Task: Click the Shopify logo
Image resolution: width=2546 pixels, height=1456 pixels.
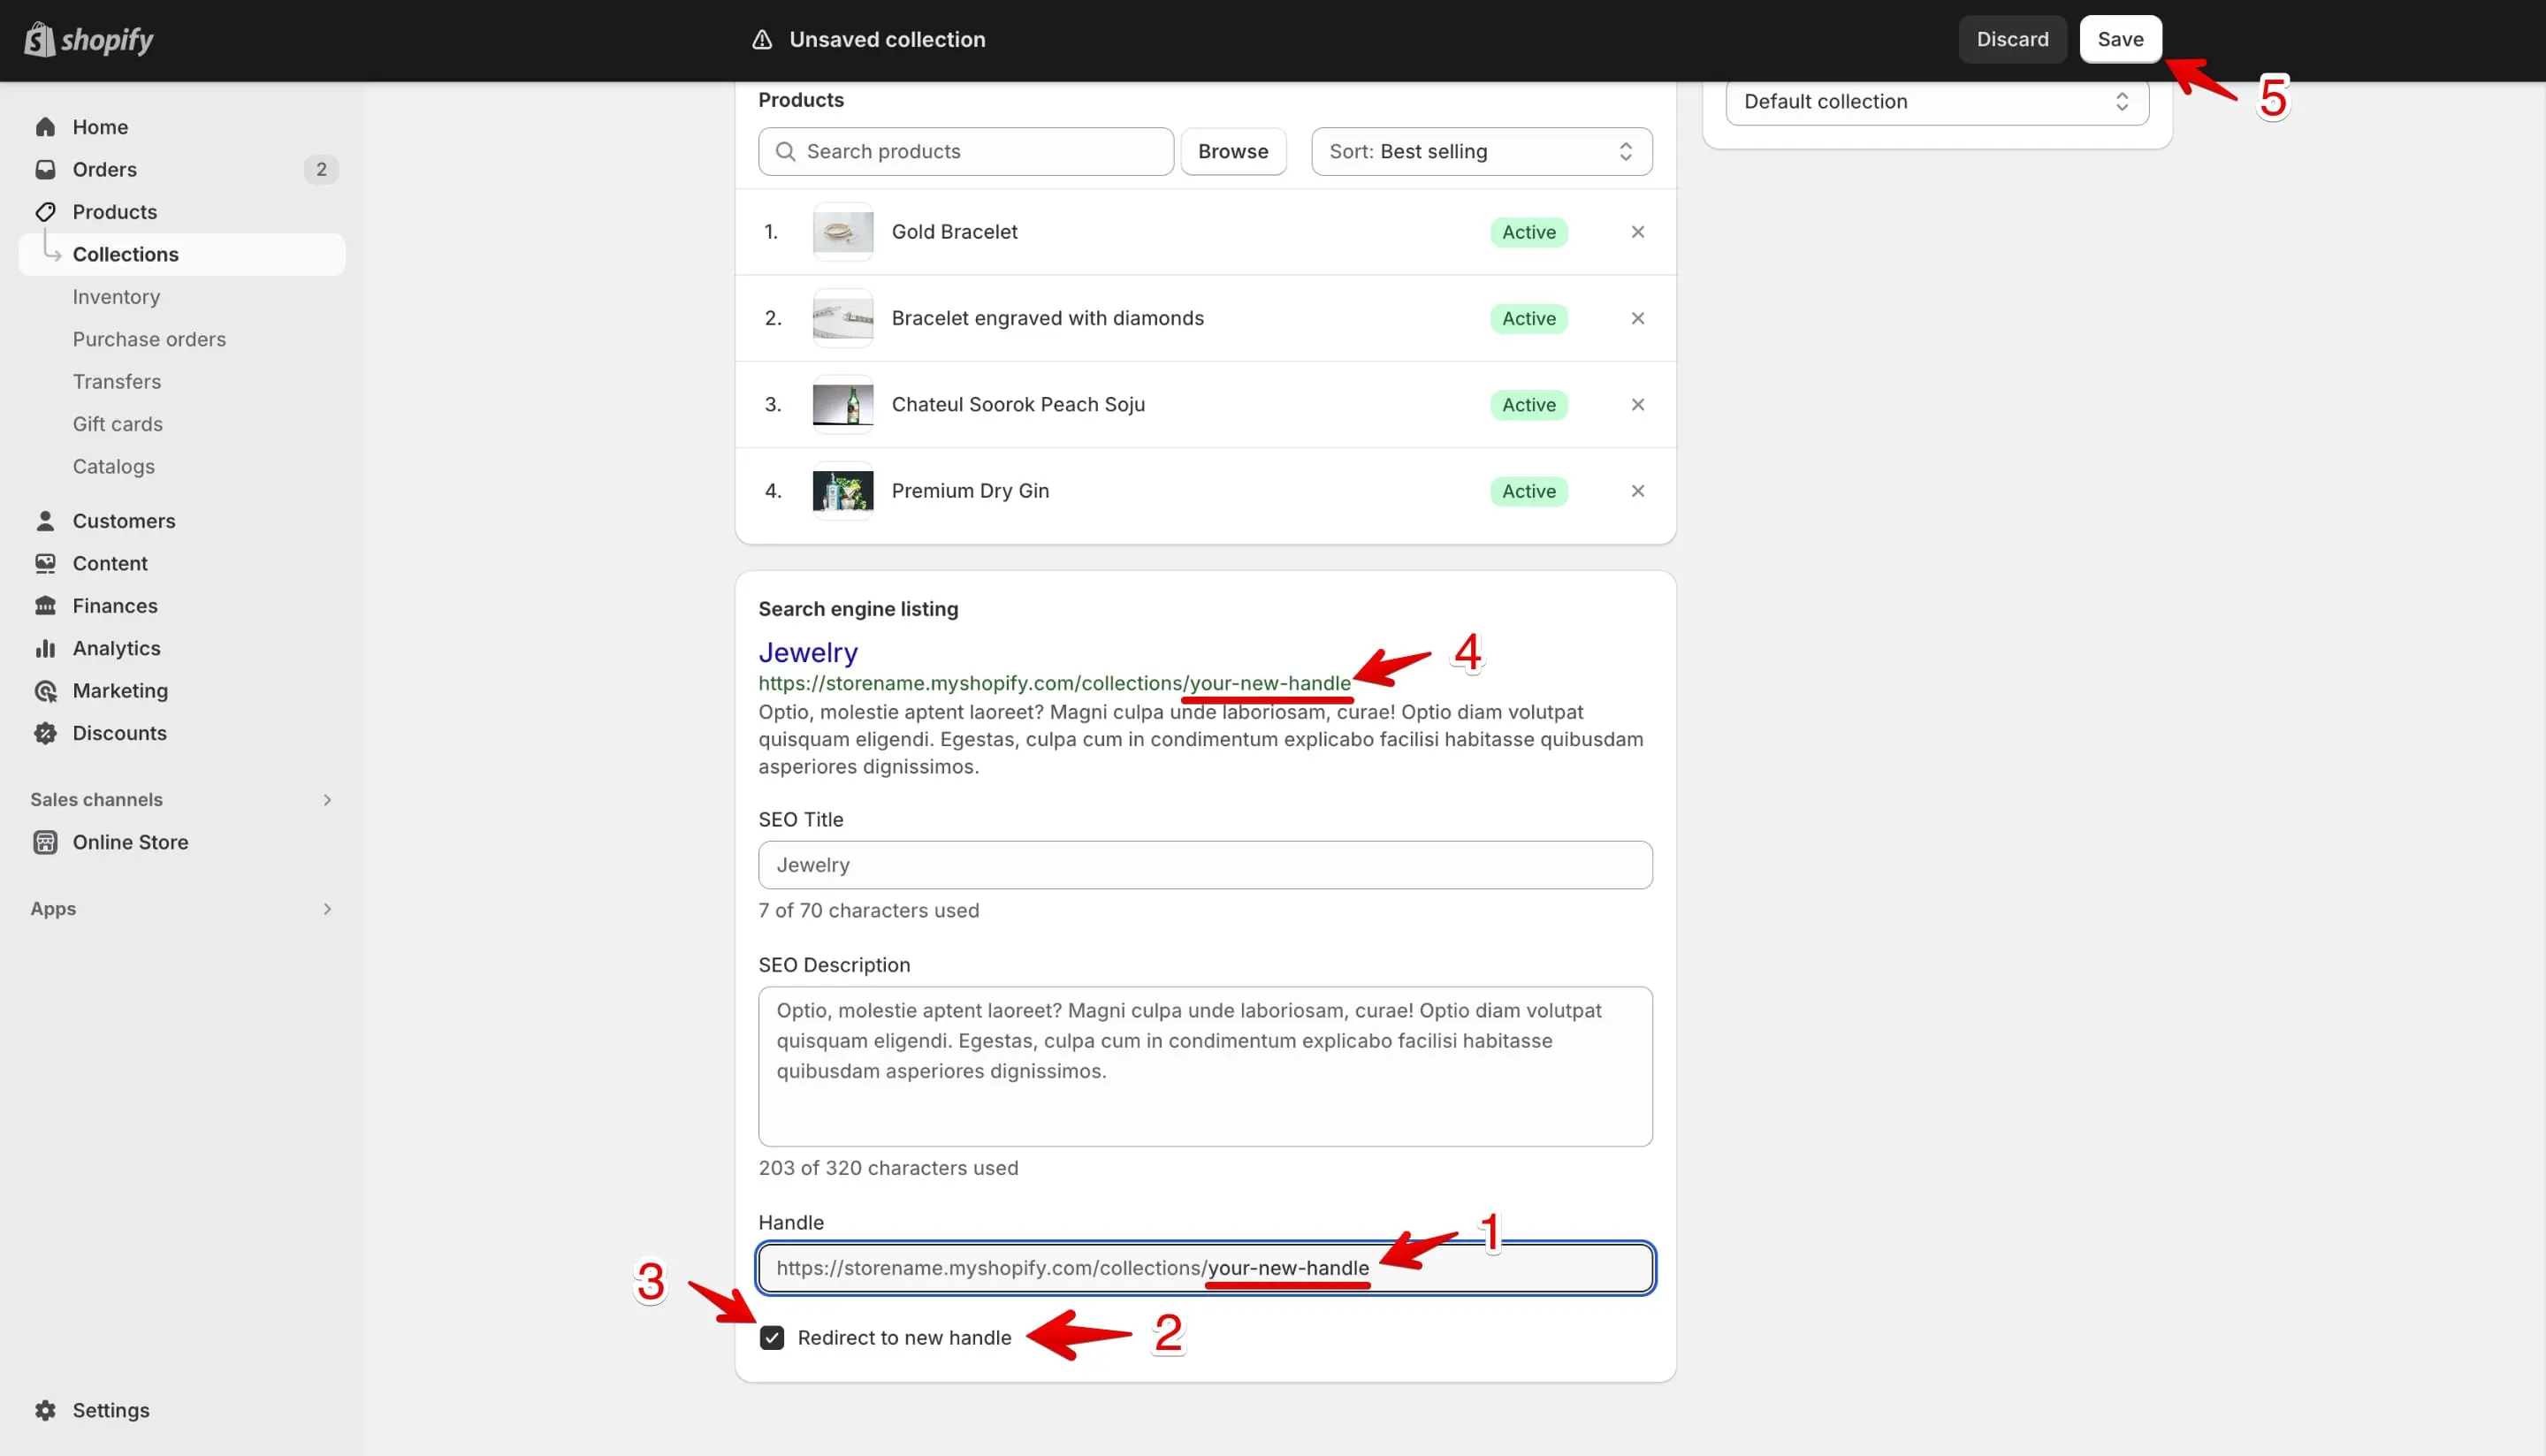Action: point(88,40)
